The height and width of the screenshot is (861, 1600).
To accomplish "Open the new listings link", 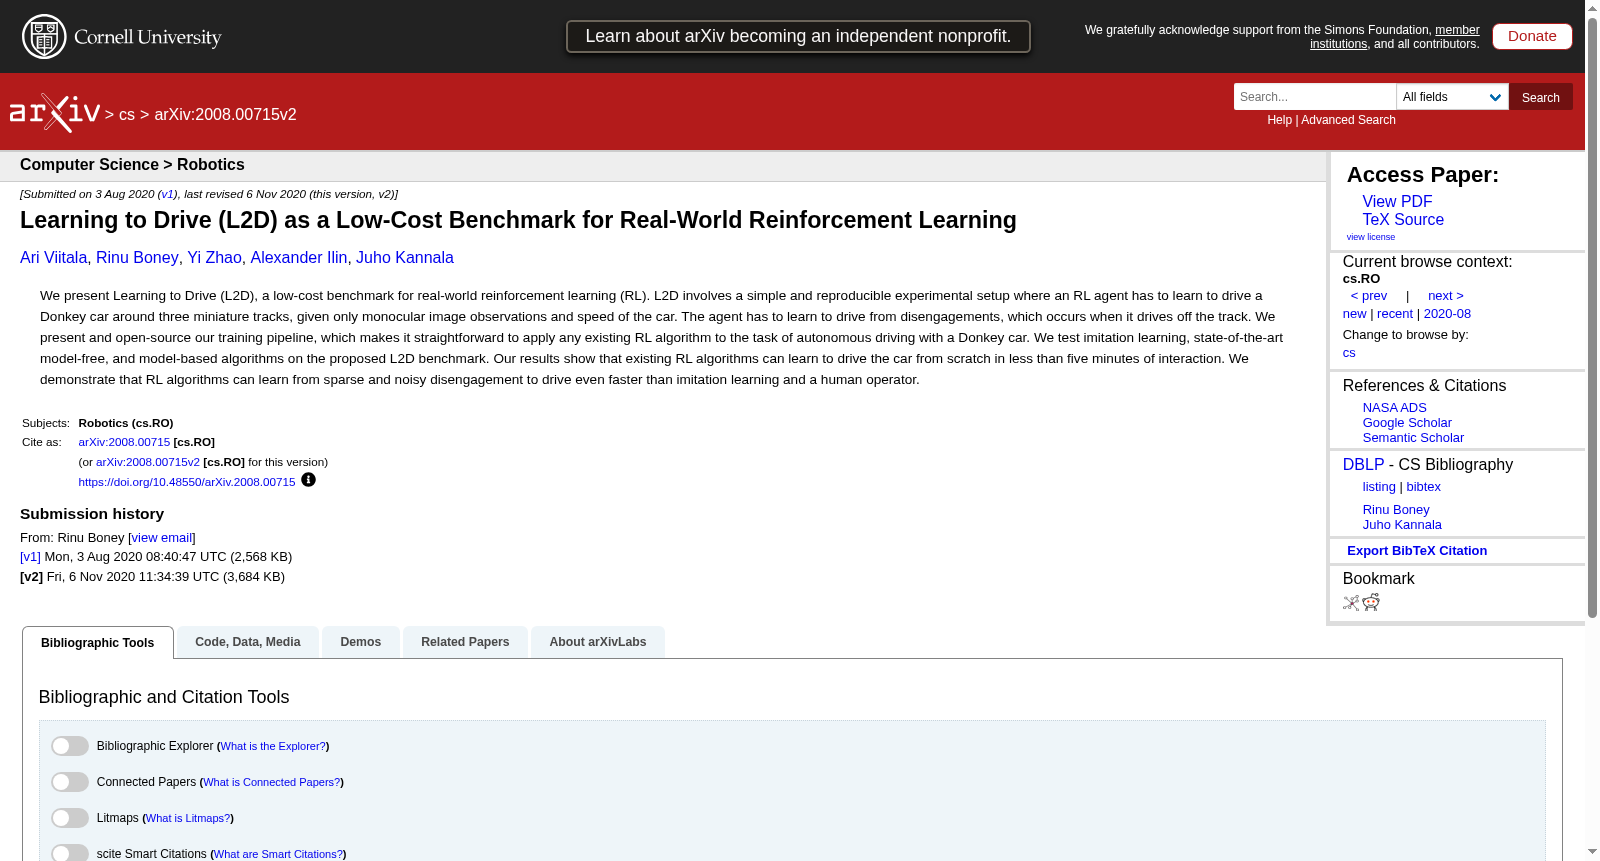I will coord(1354,314).
